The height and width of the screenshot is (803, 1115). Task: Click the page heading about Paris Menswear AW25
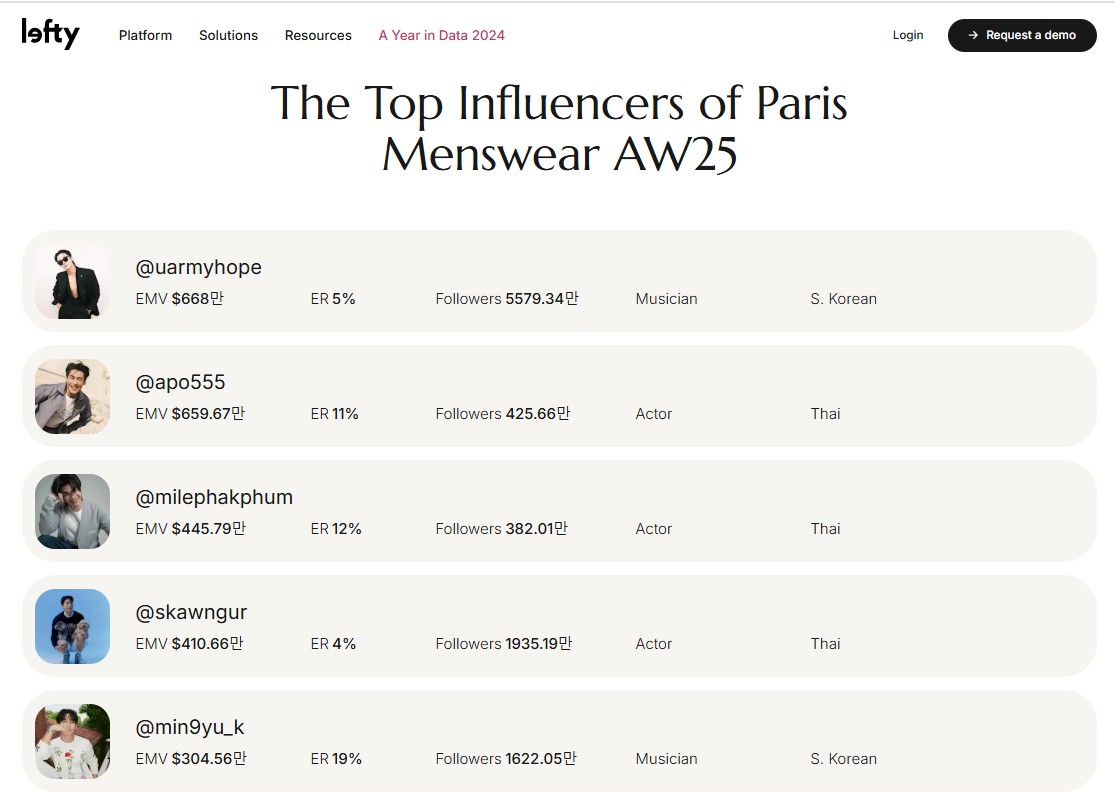point(558,128)
